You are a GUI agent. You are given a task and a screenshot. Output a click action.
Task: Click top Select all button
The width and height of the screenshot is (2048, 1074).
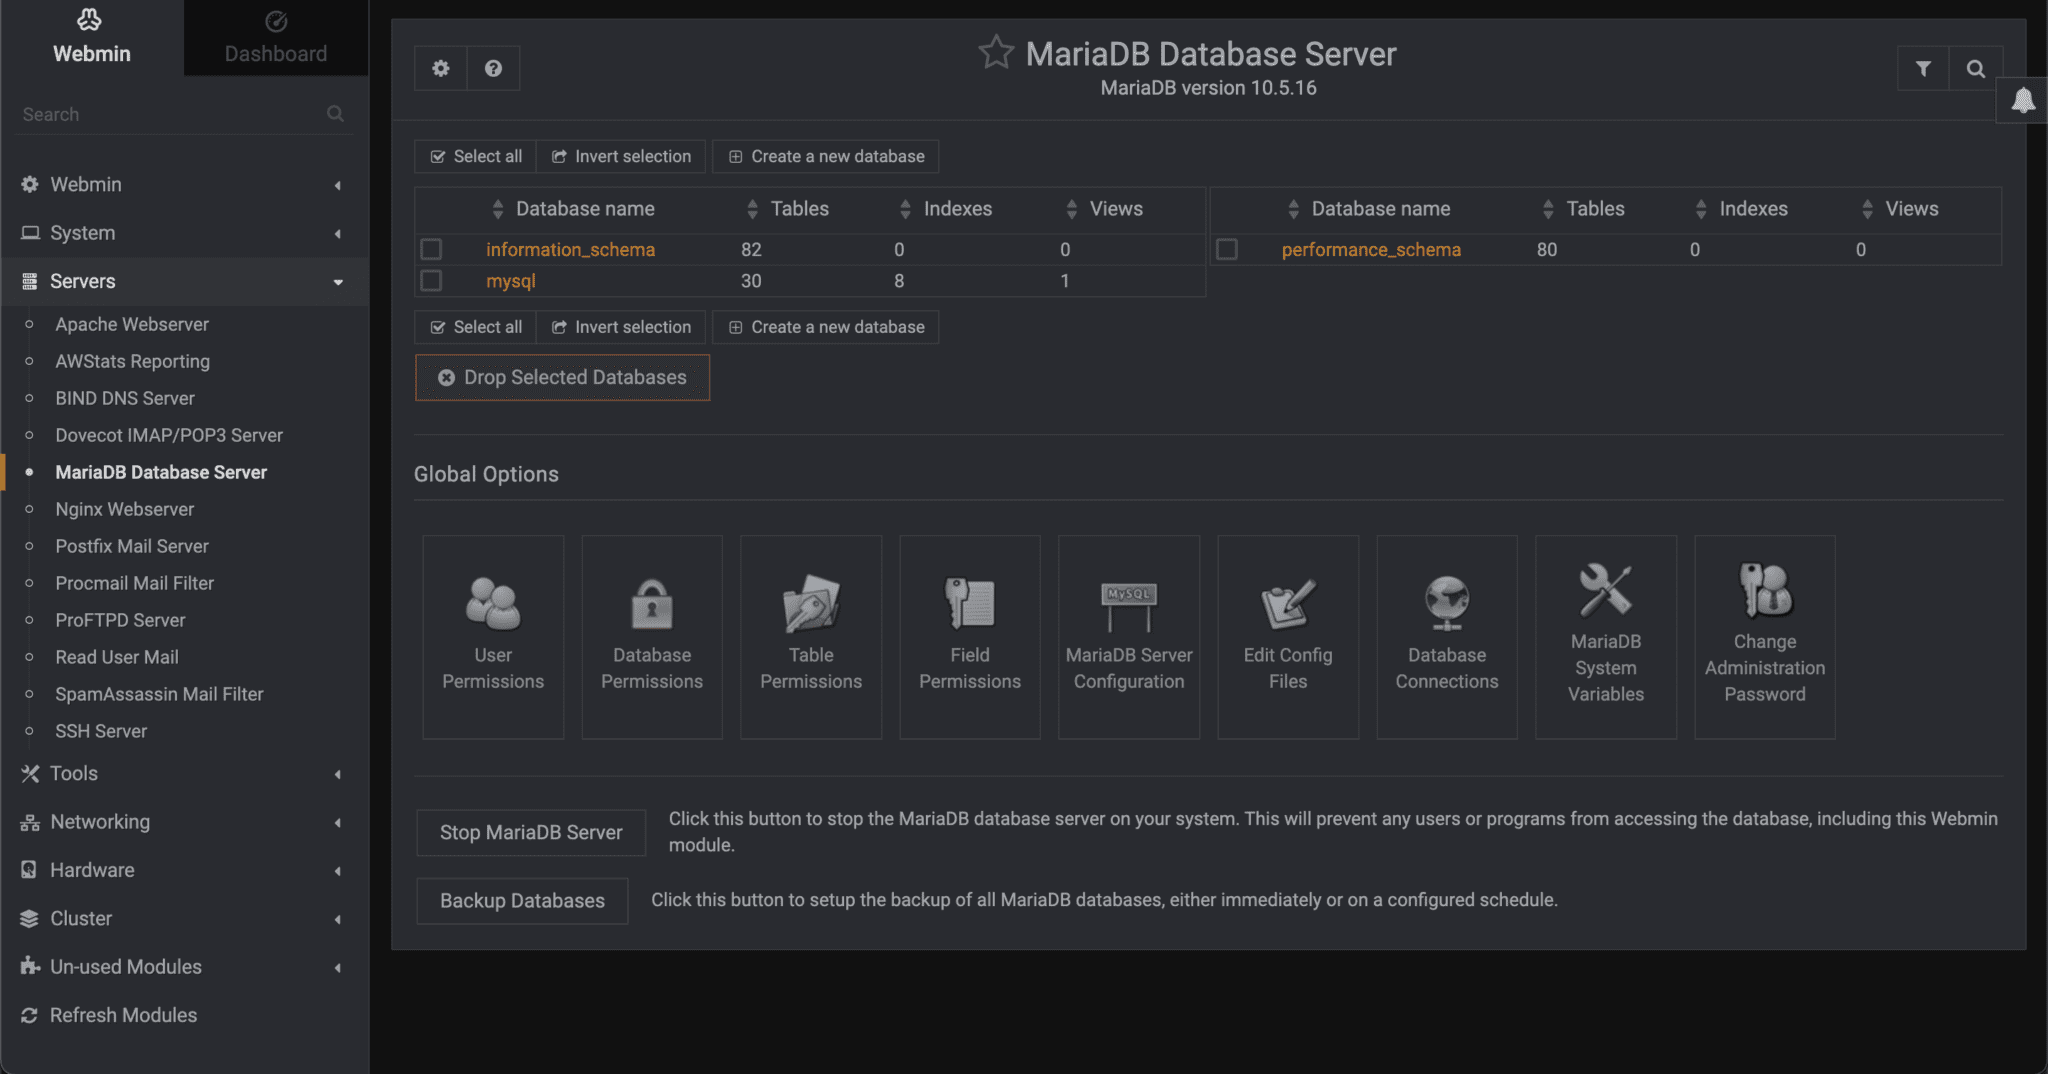tap(476, 156)
